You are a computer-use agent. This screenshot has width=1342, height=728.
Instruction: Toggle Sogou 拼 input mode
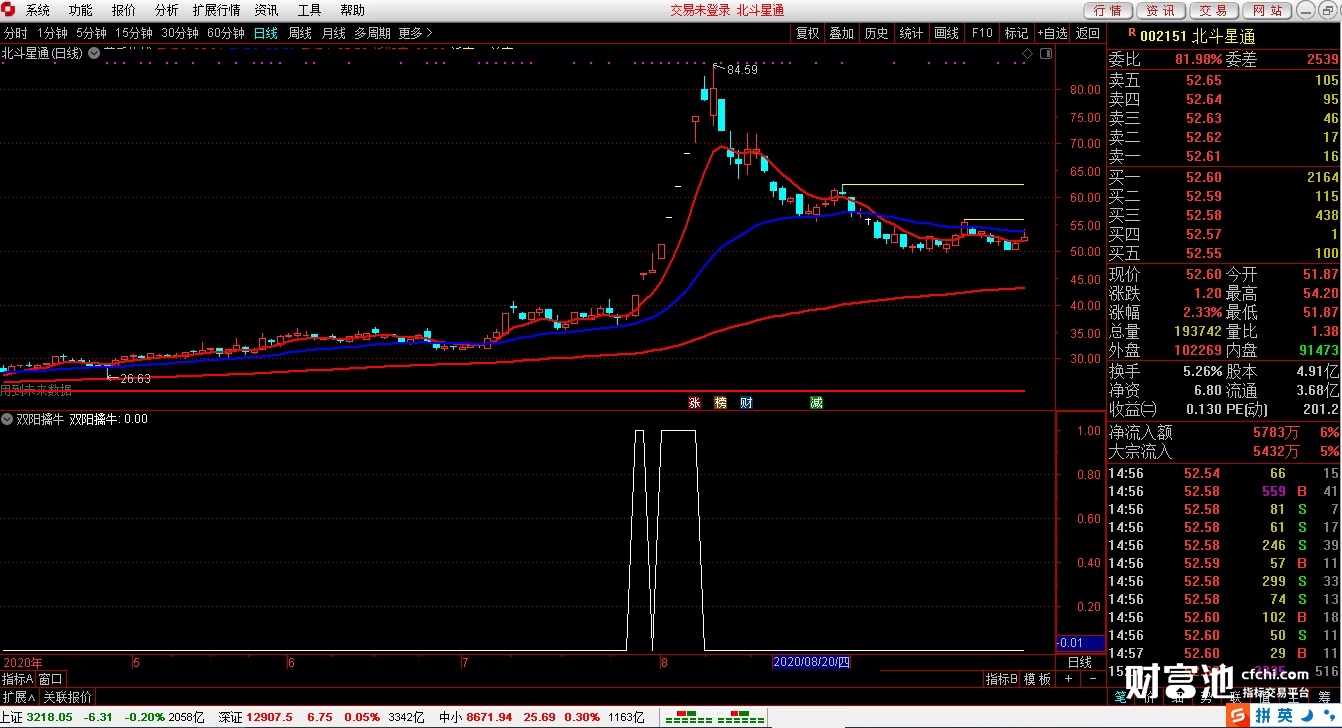[x=1263, y=714]
